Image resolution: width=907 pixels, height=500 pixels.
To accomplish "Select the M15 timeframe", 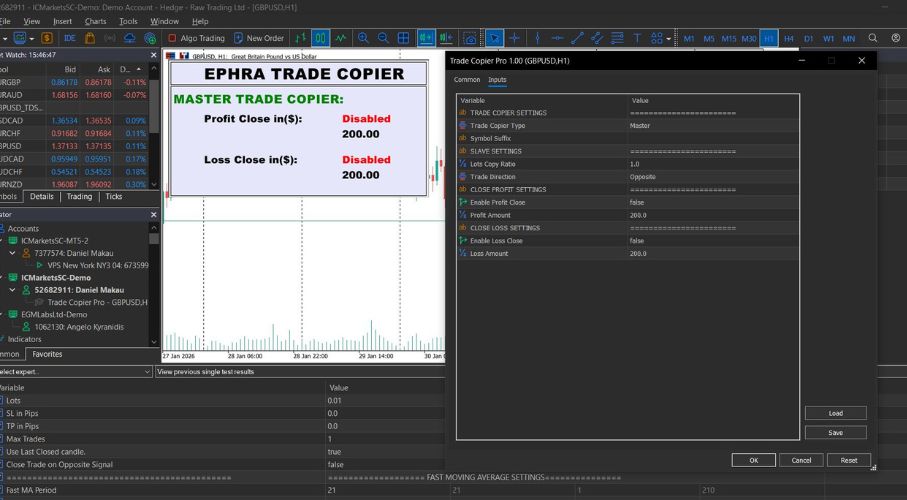I will coord(729,39).
